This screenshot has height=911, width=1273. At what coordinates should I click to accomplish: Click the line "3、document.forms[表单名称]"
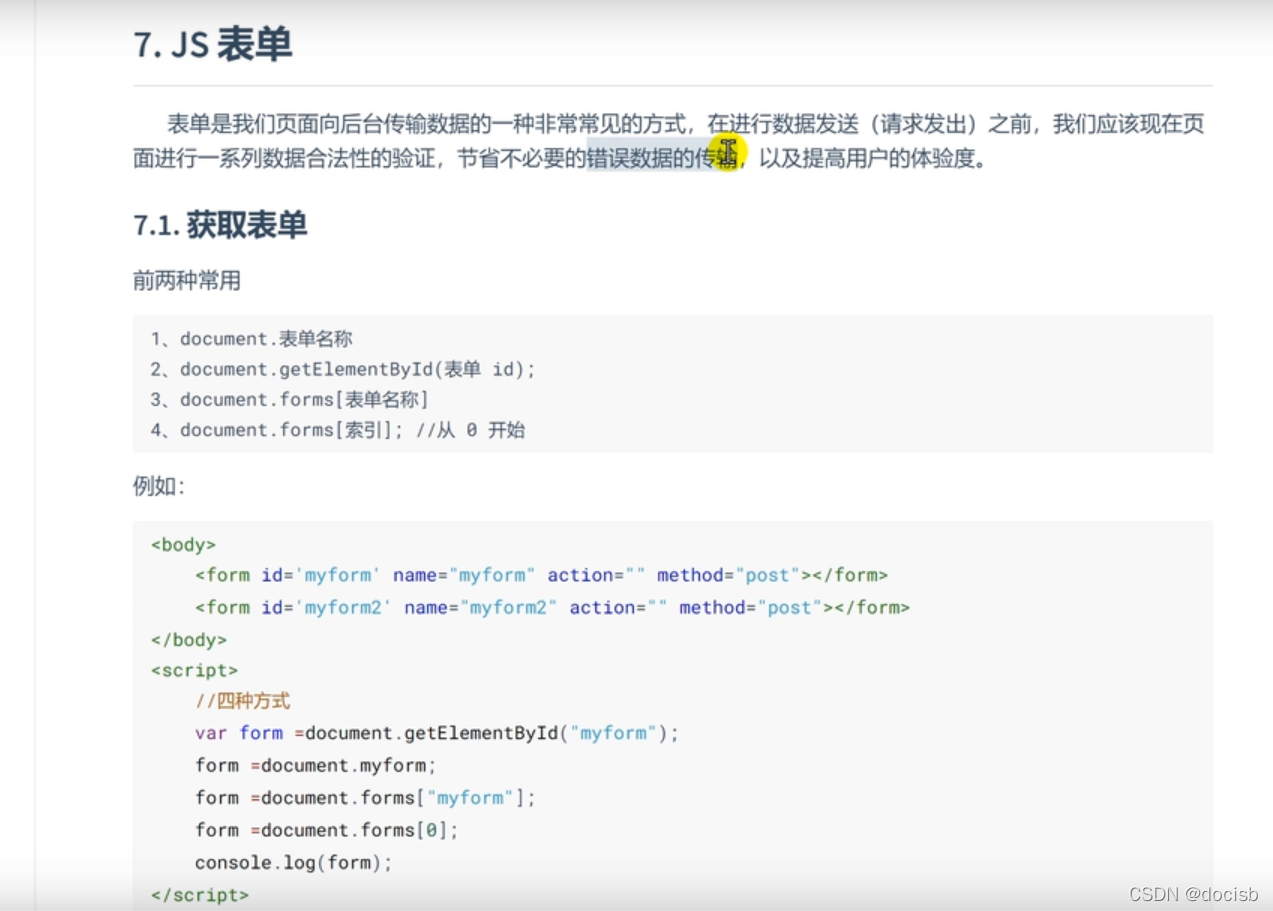(290, 399)
